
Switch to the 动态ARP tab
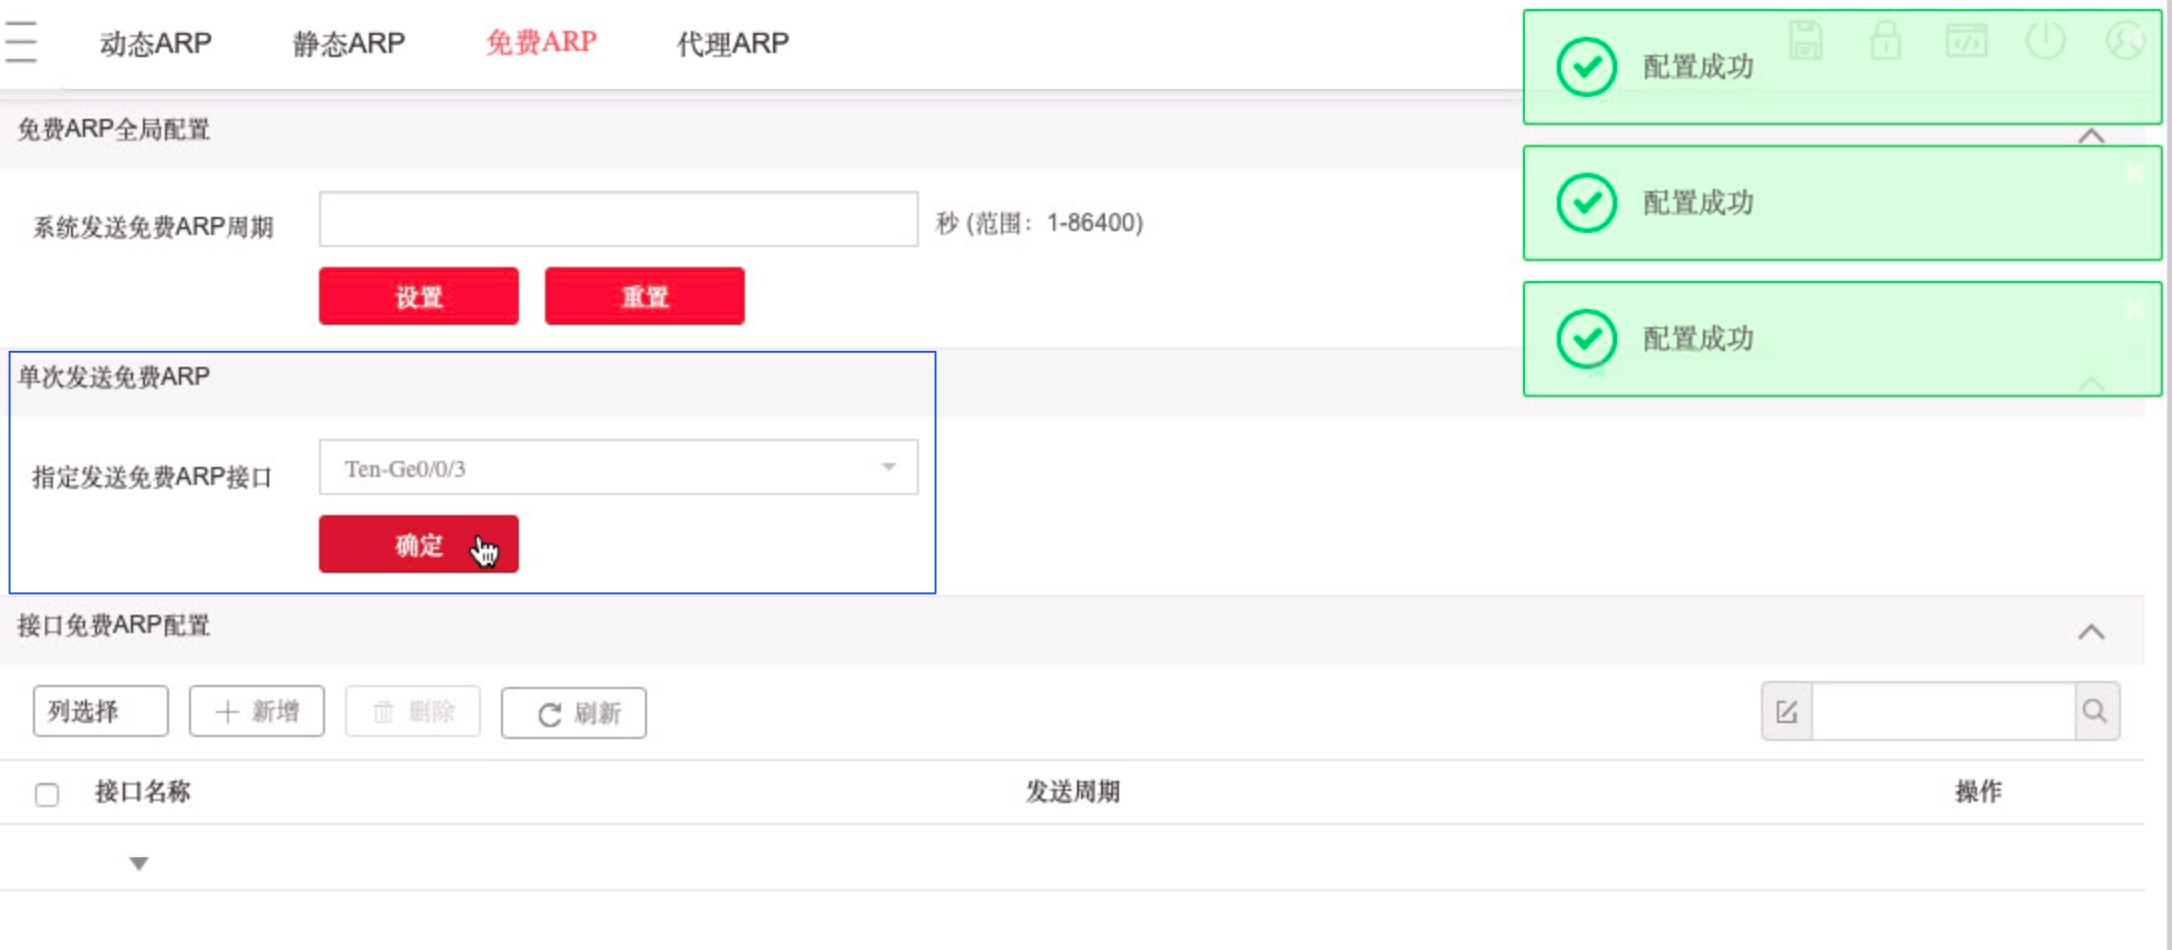coord(156,43)
